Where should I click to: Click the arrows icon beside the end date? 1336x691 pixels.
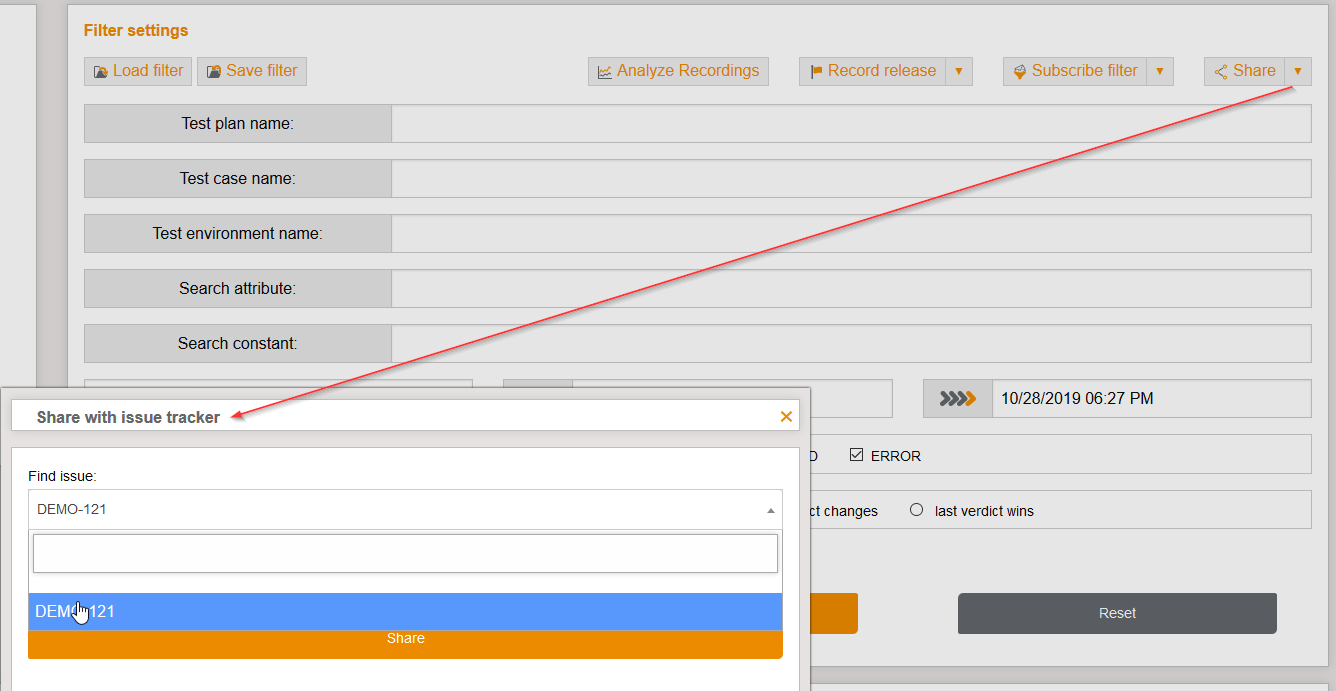pos(957,399)
